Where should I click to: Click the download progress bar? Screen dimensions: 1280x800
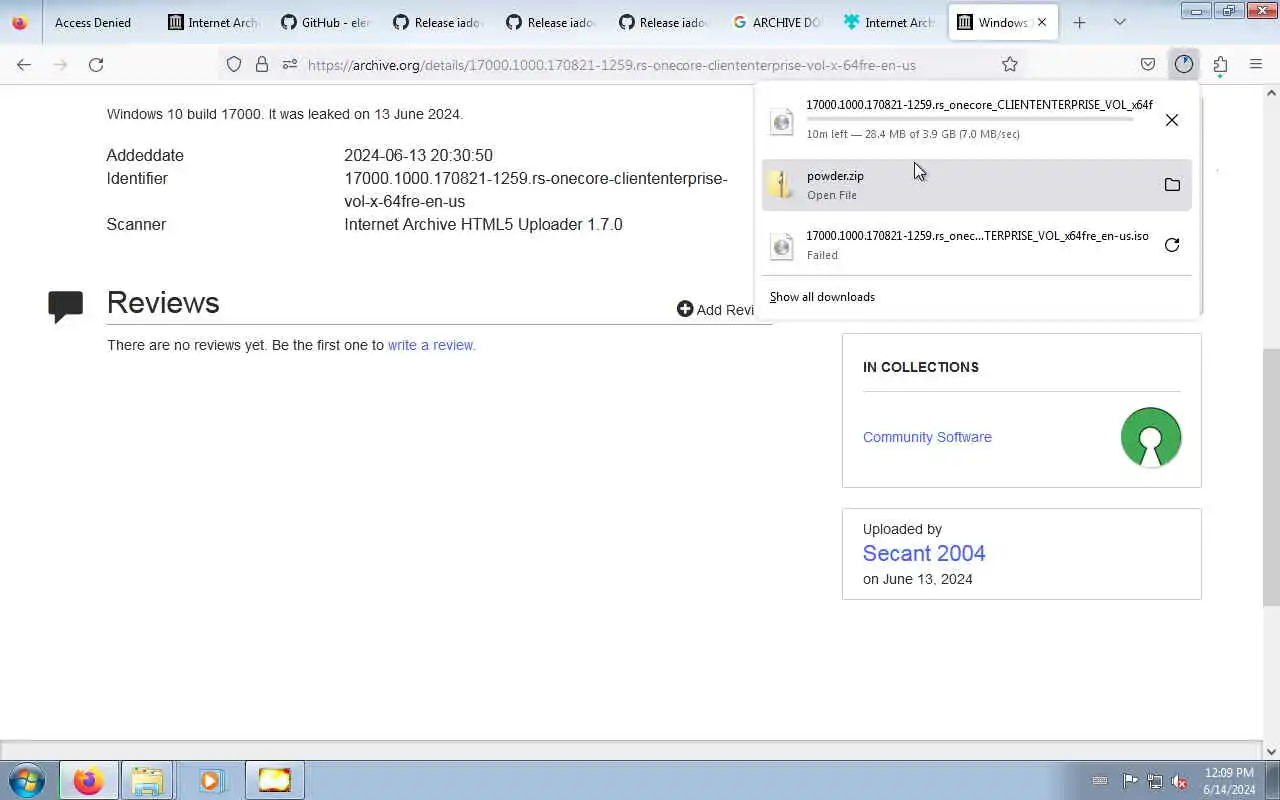pos(970,119)
